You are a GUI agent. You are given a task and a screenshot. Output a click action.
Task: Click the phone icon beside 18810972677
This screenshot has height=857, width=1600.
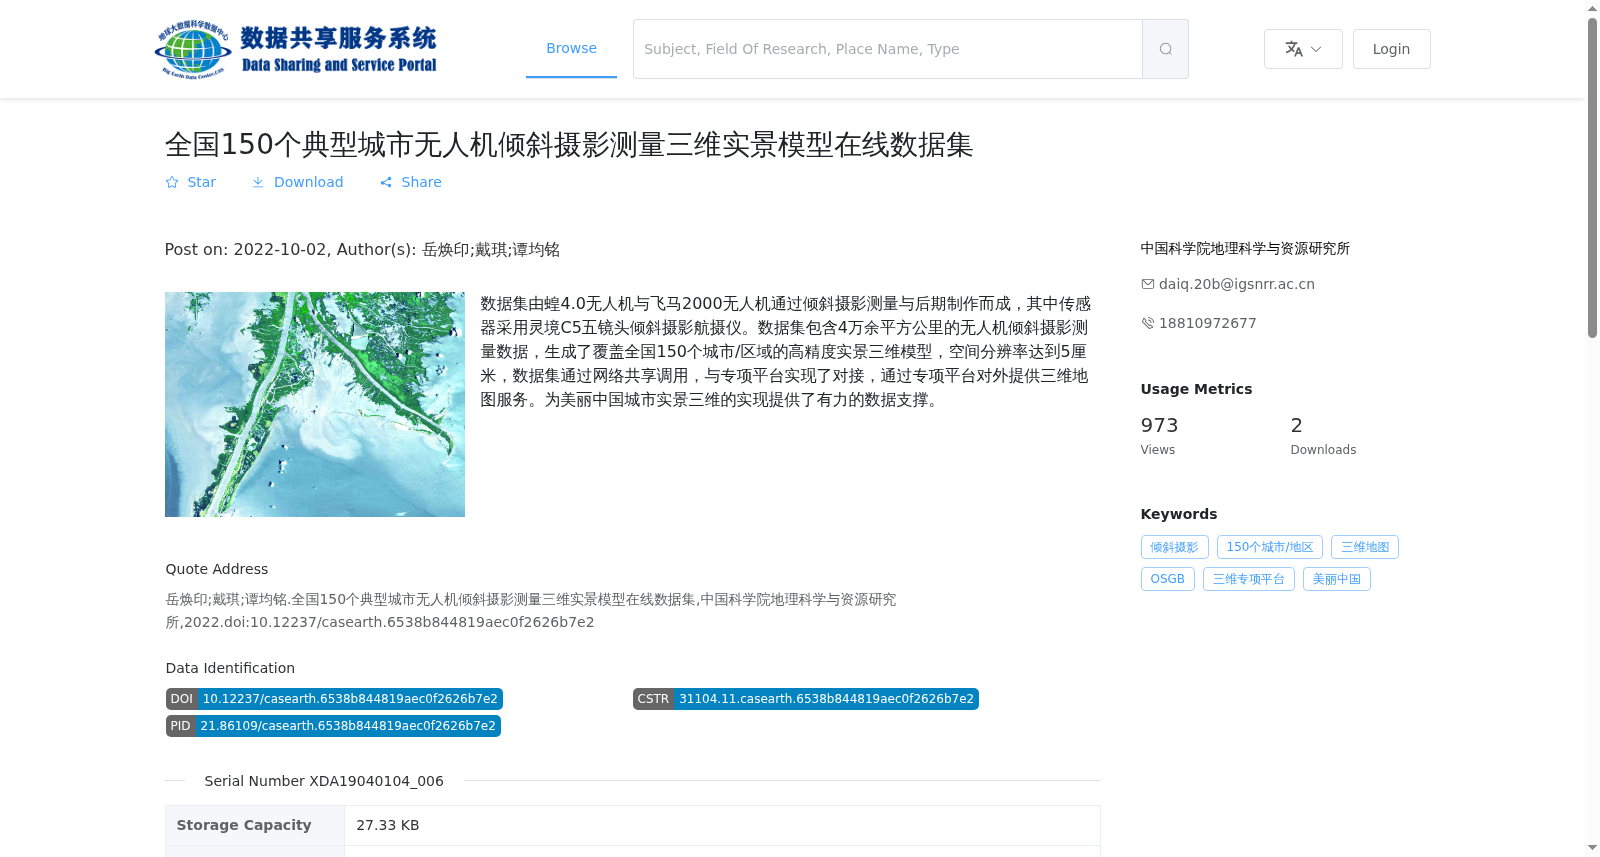[x=1148, y=323]
